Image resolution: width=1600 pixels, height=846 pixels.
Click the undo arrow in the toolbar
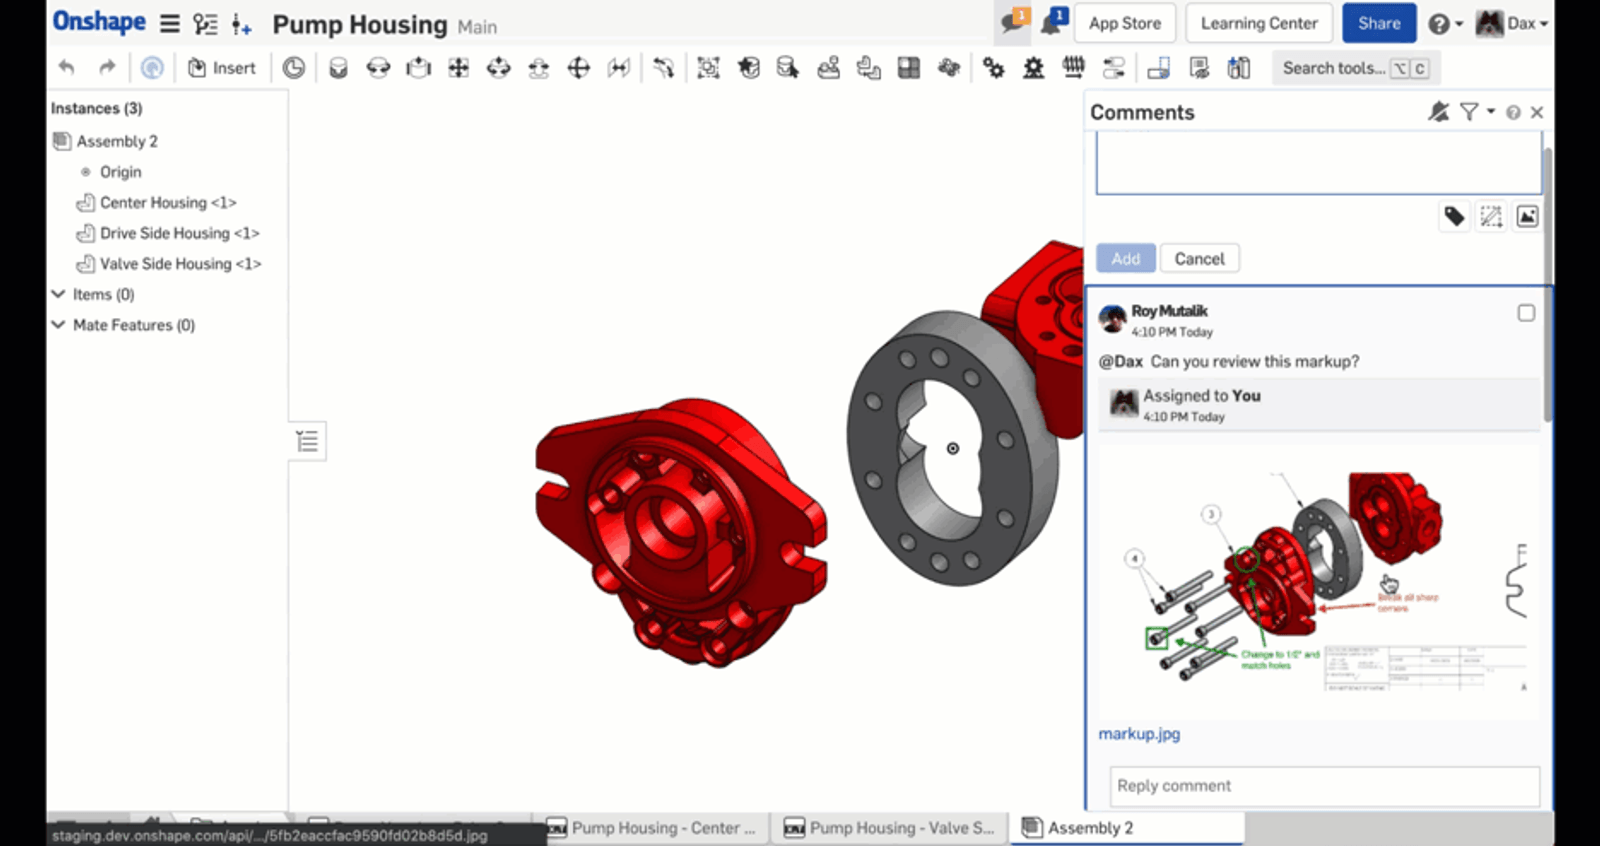click(x=67, y=68)
